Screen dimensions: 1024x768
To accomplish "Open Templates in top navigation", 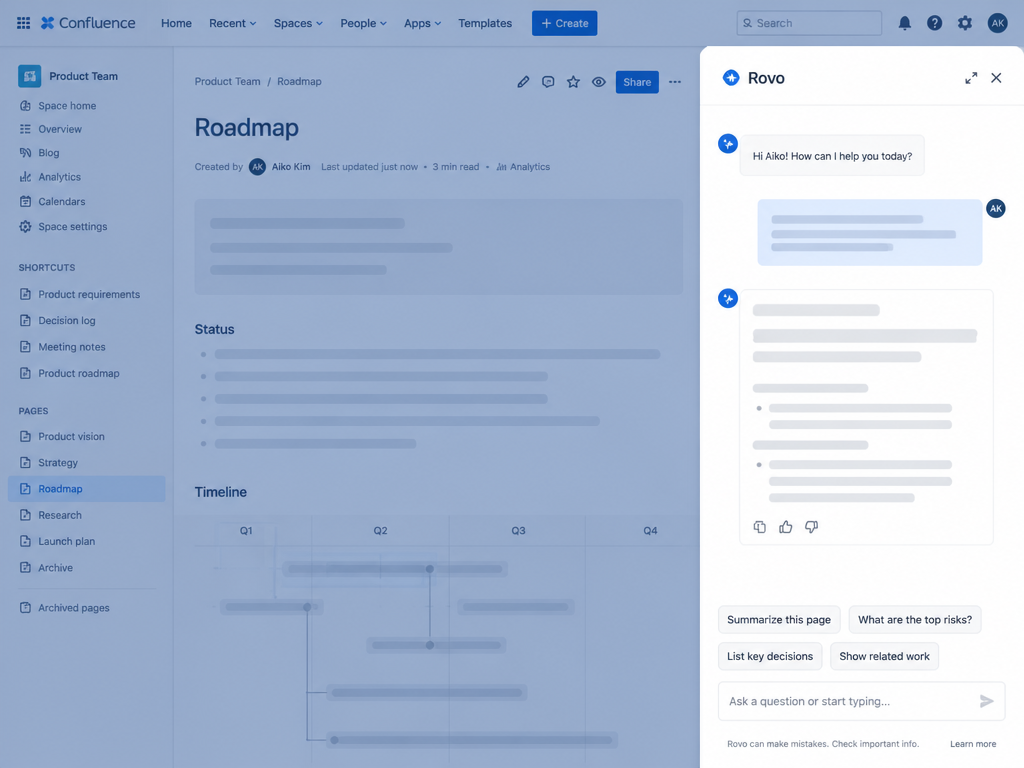I will [485, 24].
